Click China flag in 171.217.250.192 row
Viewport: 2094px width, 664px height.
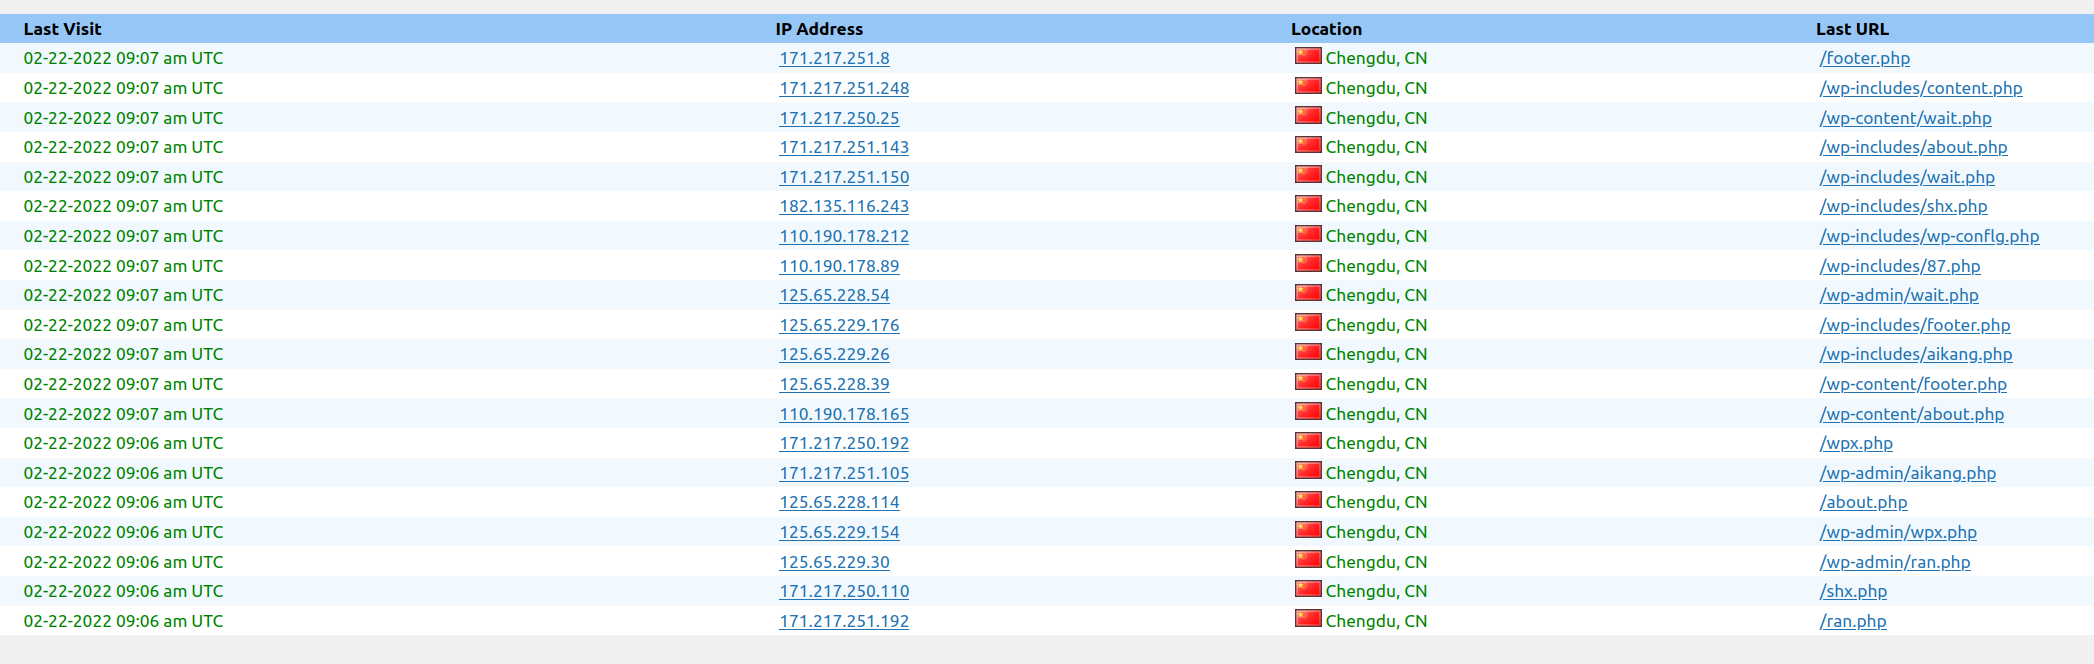tap(1308, 441)
